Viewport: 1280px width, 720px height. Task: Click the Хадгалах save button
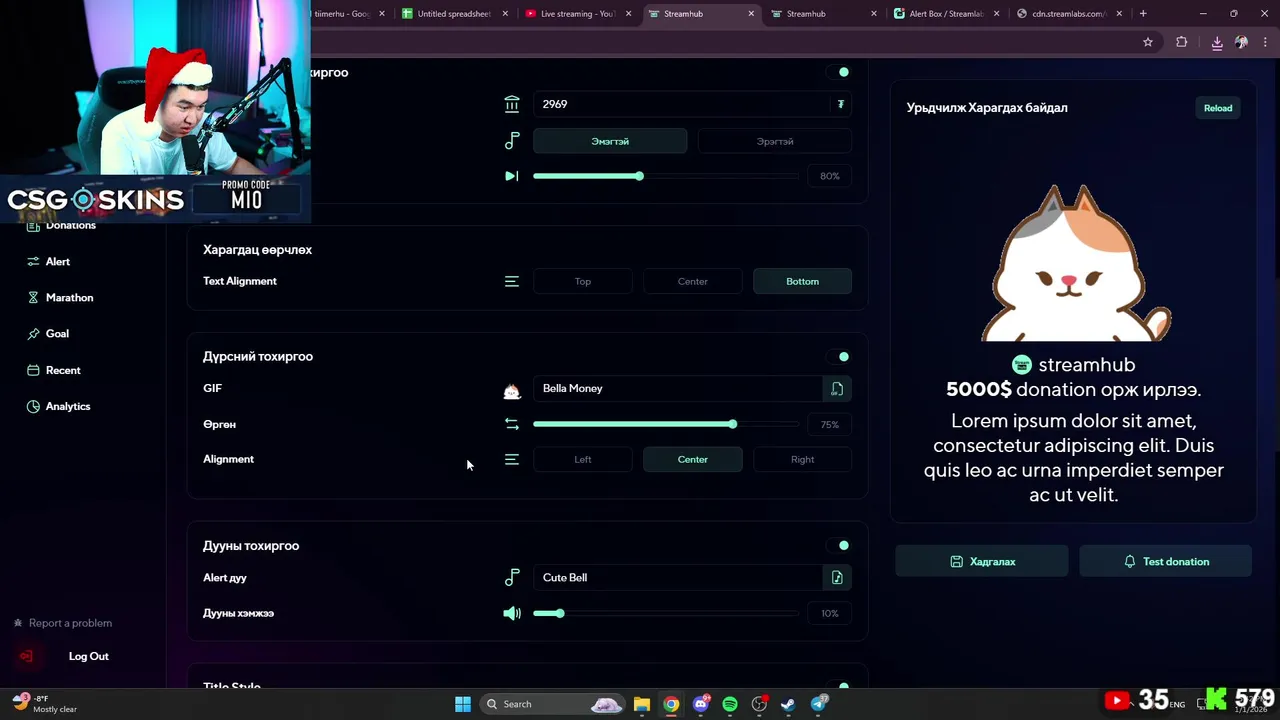pyautogui.click(x=982, y=561)
